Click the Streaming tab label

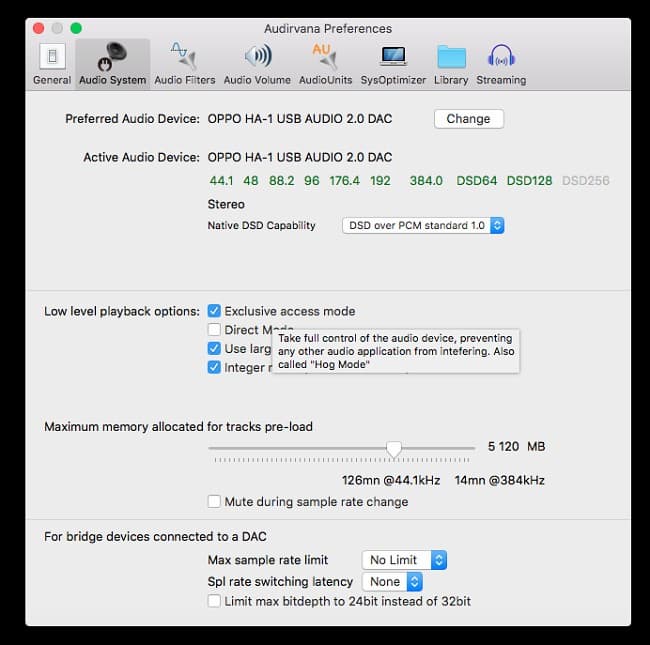501,80
